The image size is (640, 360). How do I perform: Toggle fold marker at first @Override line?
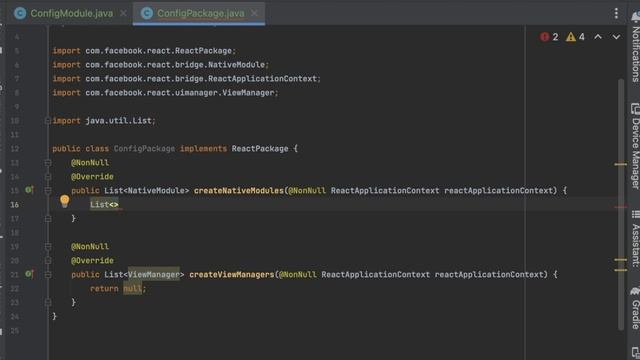coord(48,177)
